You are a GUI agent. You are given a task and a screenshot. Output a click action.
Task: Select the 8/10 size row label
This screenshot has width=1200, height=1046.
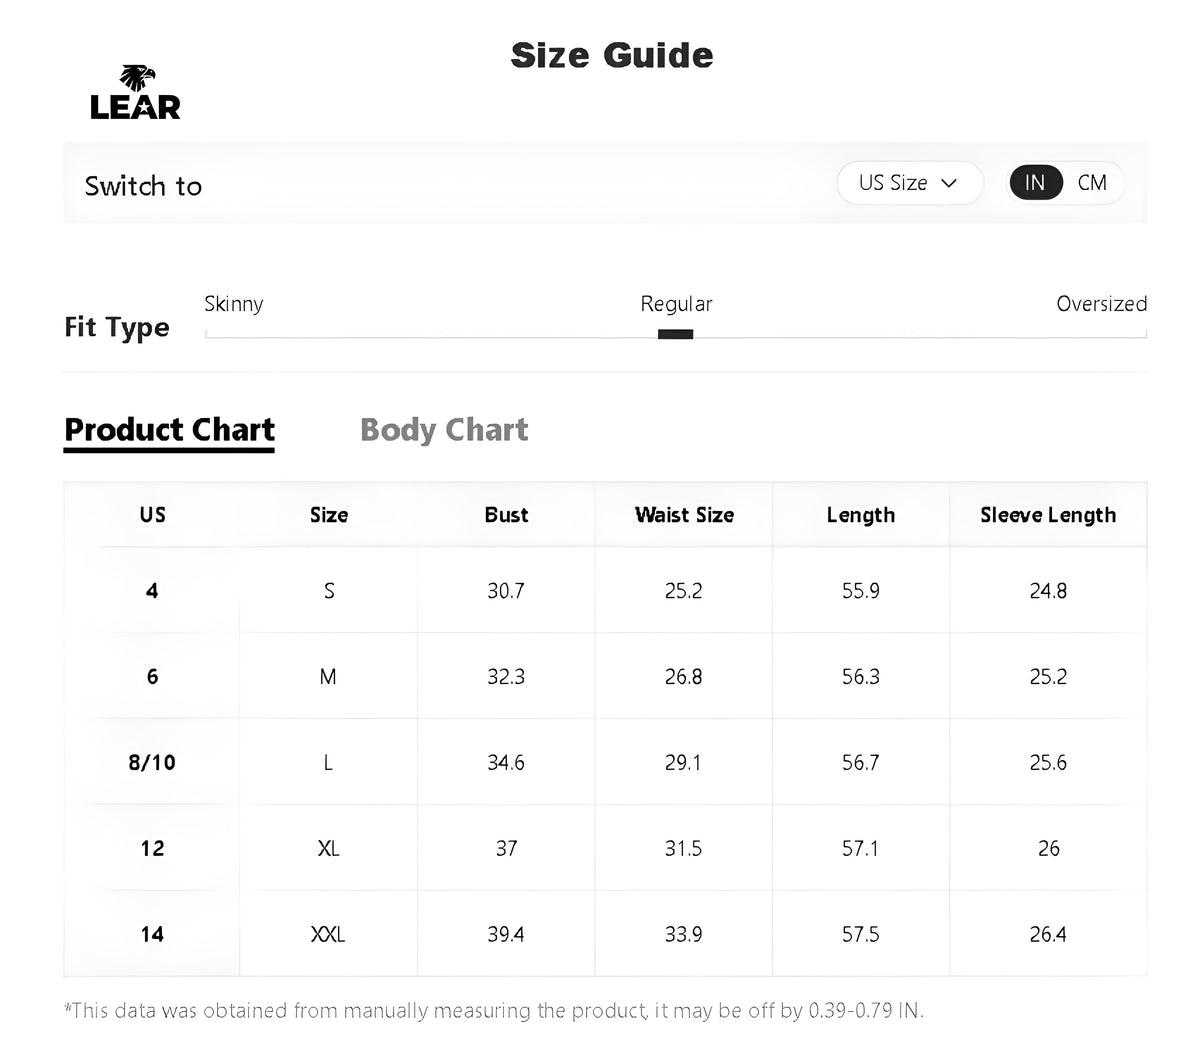[x=152, y=763]
